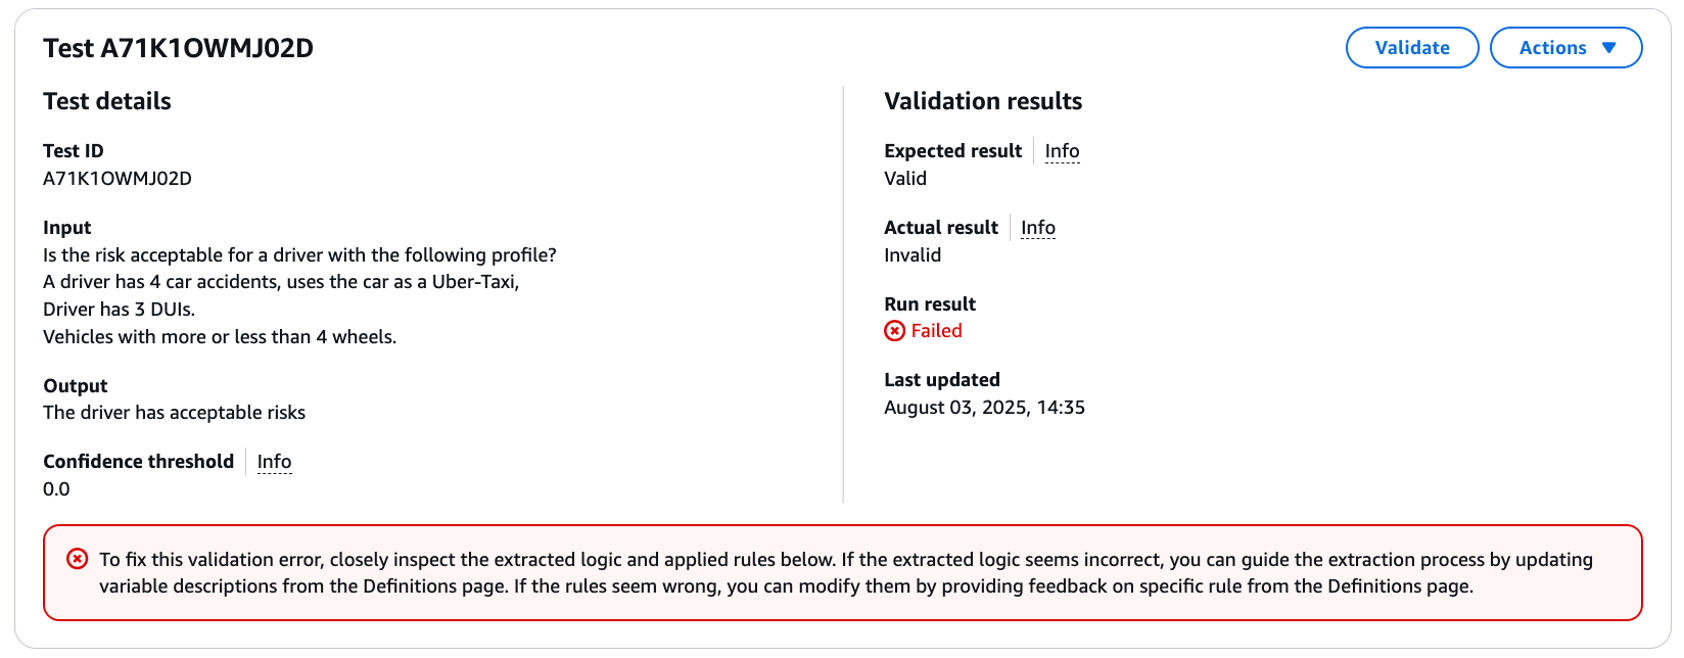
Task: Open the Actual result Info tooltip
Action: click(x=1038, y=227)
